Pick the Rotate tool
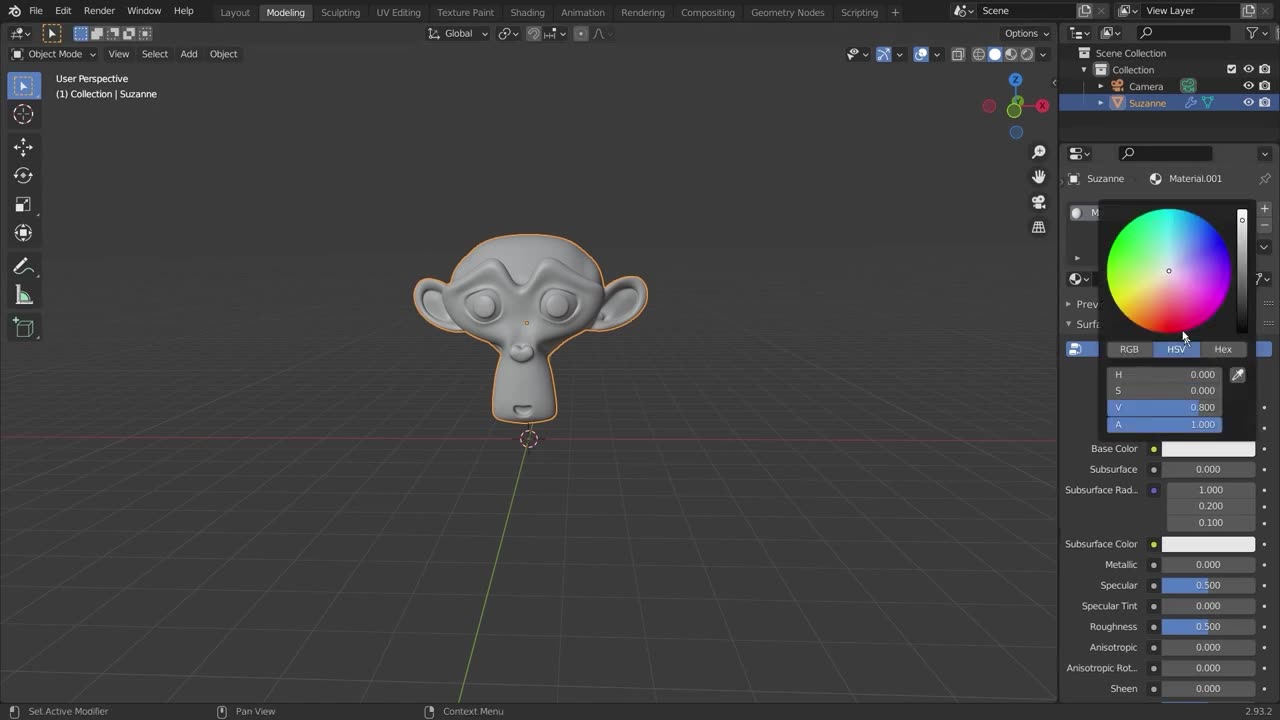 pos(24,176)
